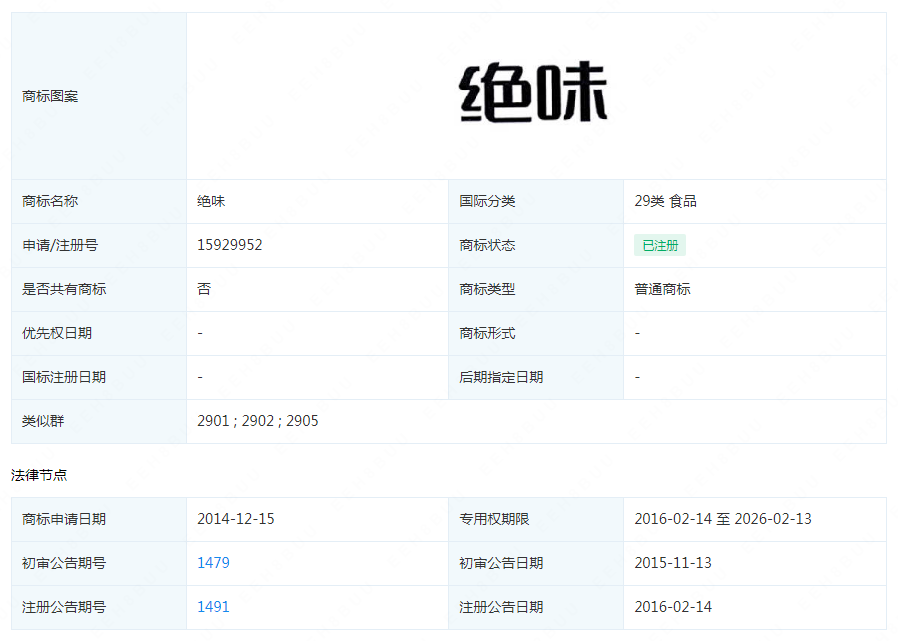Select the registration number 15929952

pos(230,245)
